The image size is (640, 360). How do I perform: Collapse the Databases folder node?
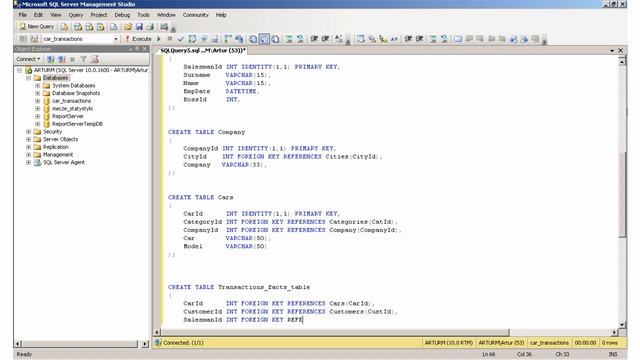(x=29, y=78)
